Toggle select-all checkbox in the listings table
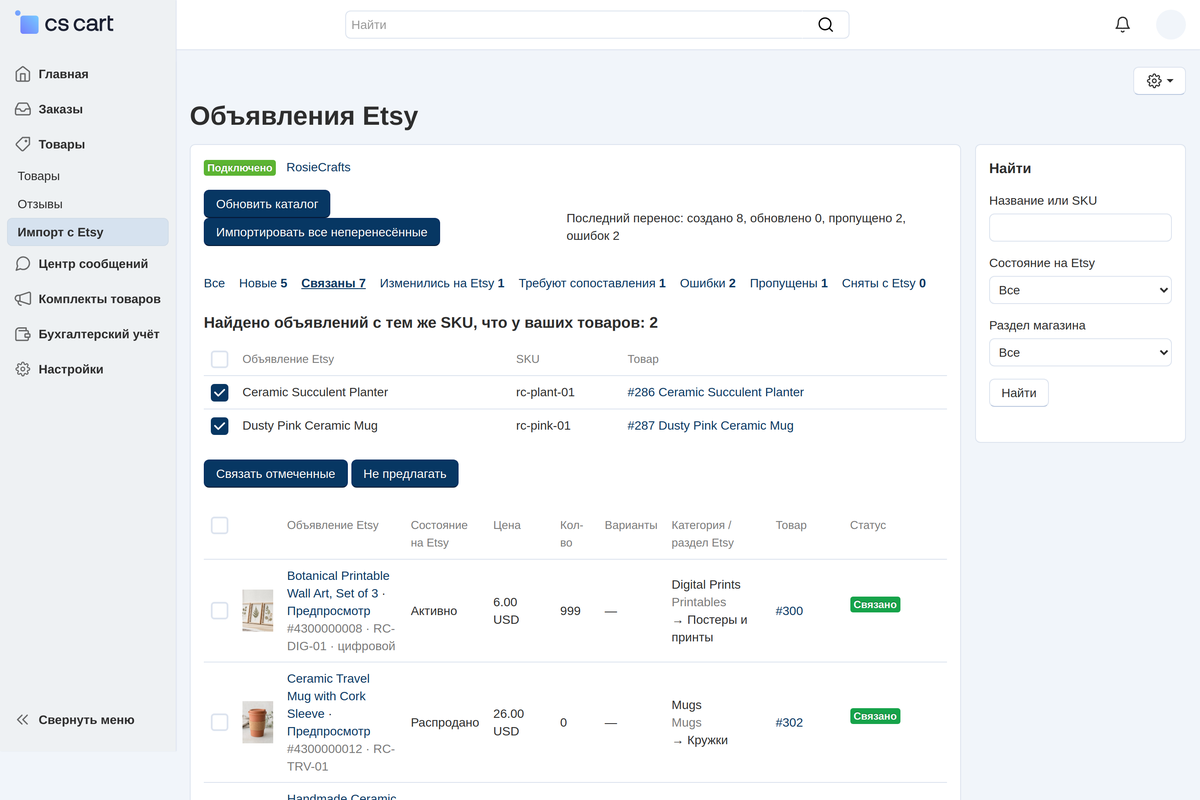This screenshot has height=800, width=1200. click(x=220, y=525)
